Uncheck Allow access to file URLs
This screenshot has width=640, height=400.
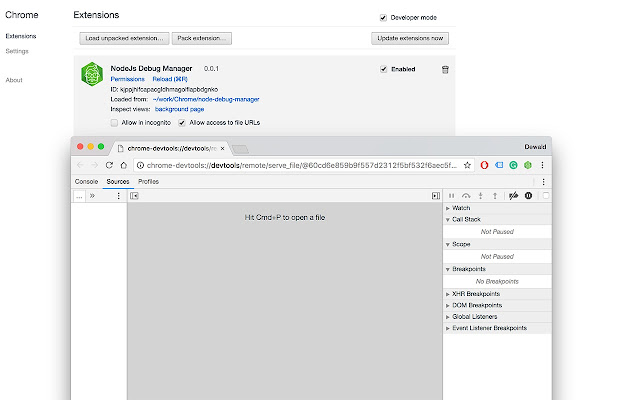[182, 122]
